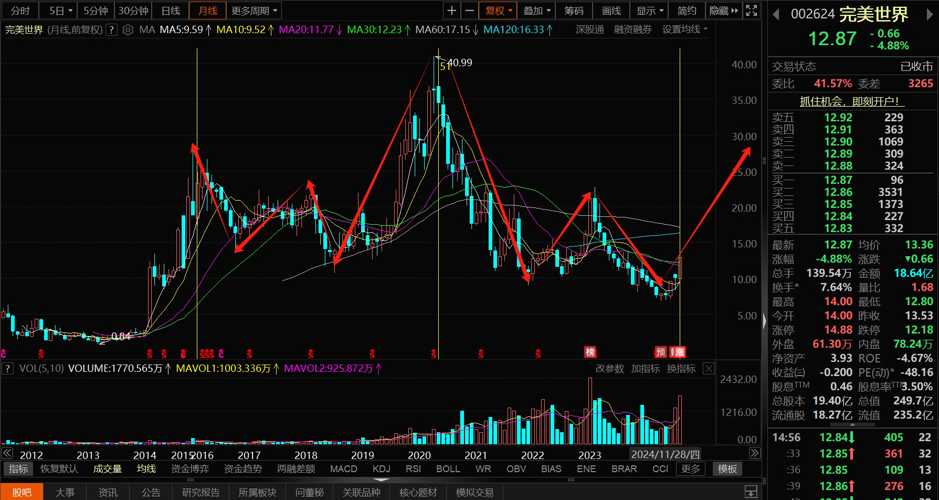Select the 成交量 volume indicator
939x500 pixels.
point(107,469)
